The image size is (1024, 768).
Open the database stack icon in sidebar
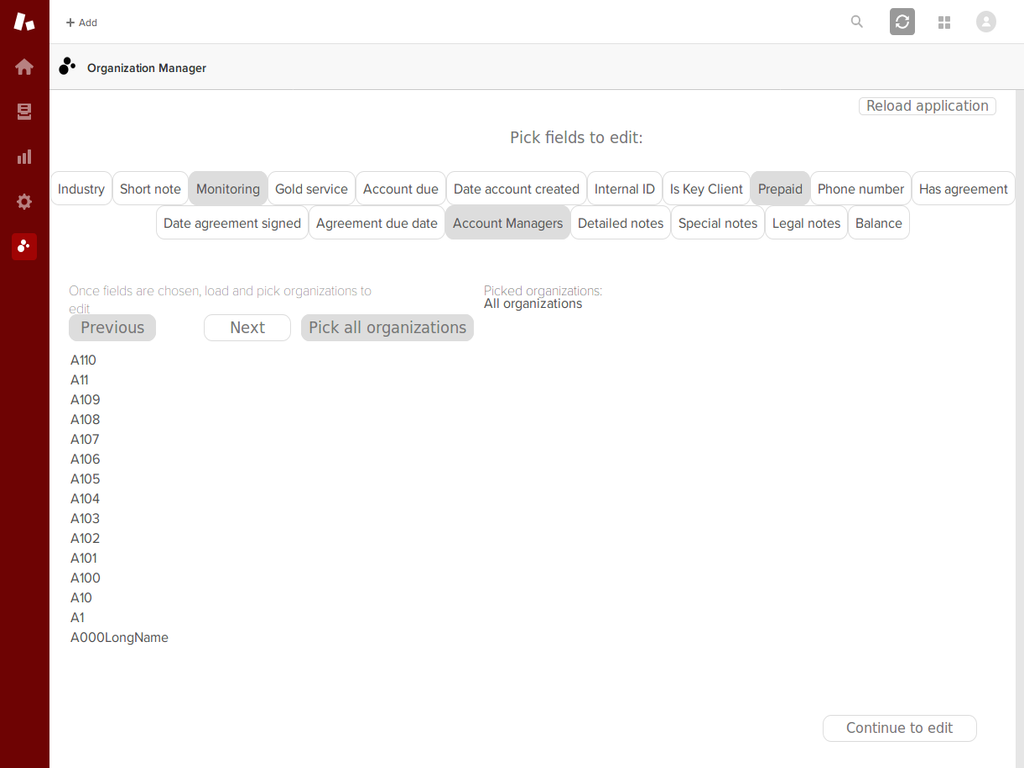(x=24, y=112)
